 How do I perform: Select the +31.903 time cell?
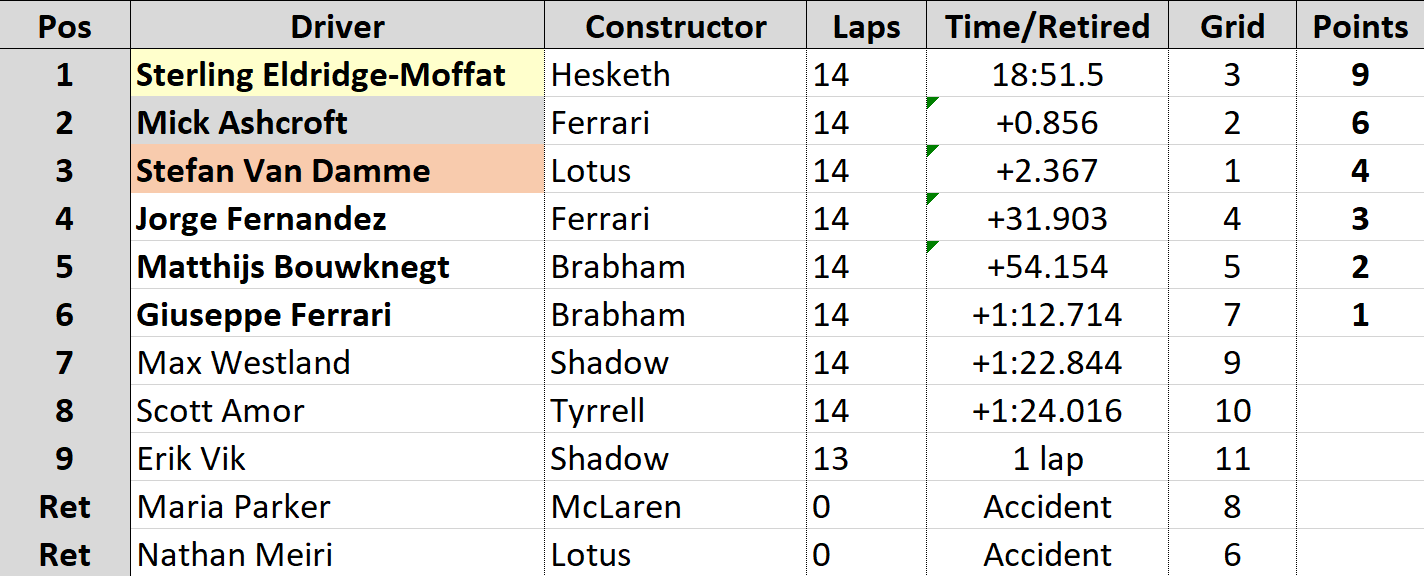click(x=1047, y=219)
